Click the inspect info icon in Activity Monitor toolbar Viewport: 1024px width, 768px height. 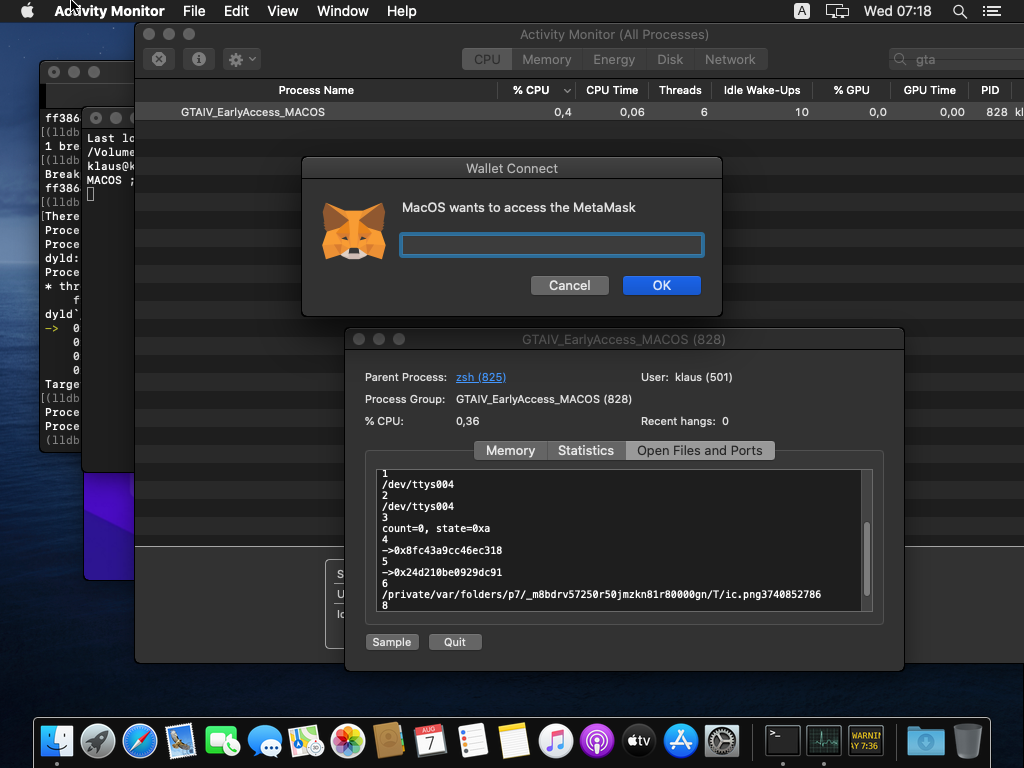[x=198, y=59]
